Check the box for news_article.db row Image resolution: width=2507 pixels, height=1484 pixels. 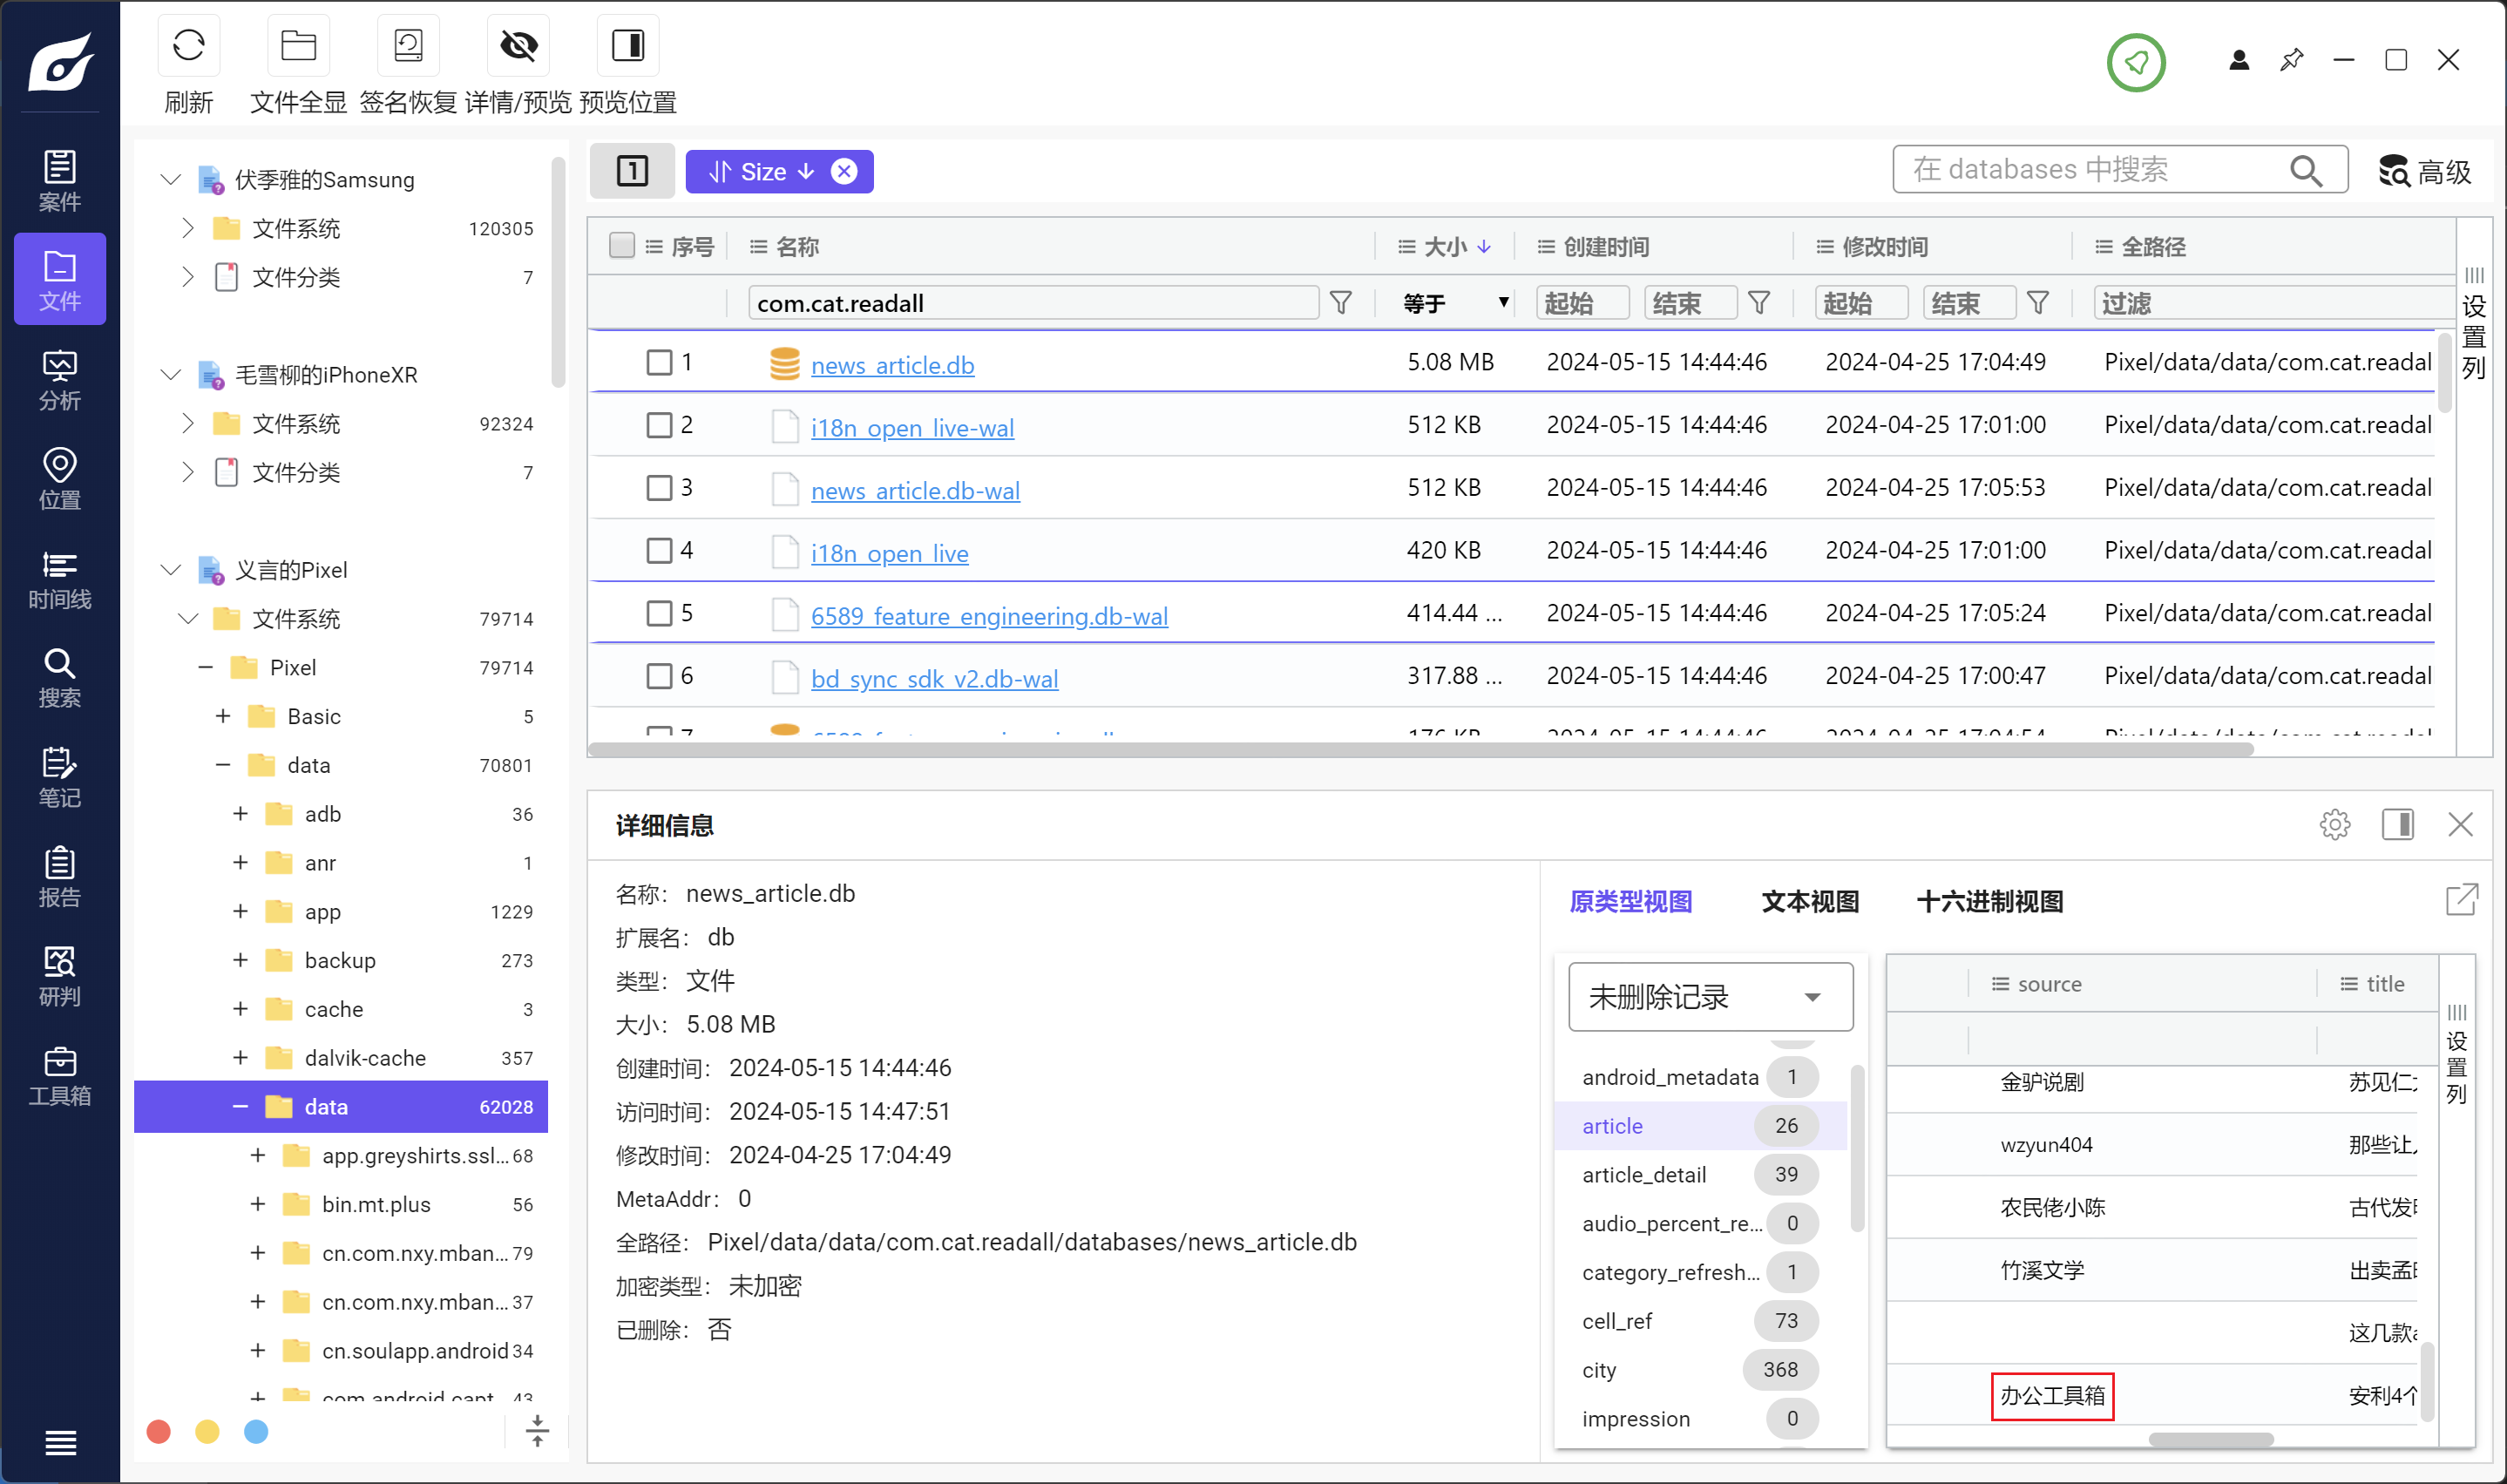click(x=659, y=363)
